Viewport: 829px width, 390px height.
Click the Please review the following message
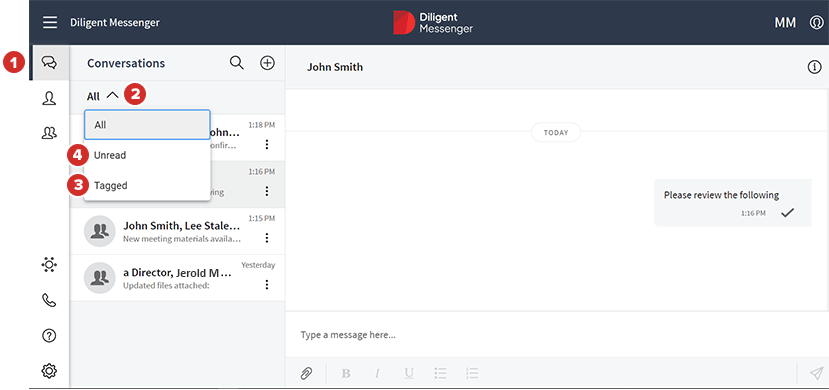[732, 203]
